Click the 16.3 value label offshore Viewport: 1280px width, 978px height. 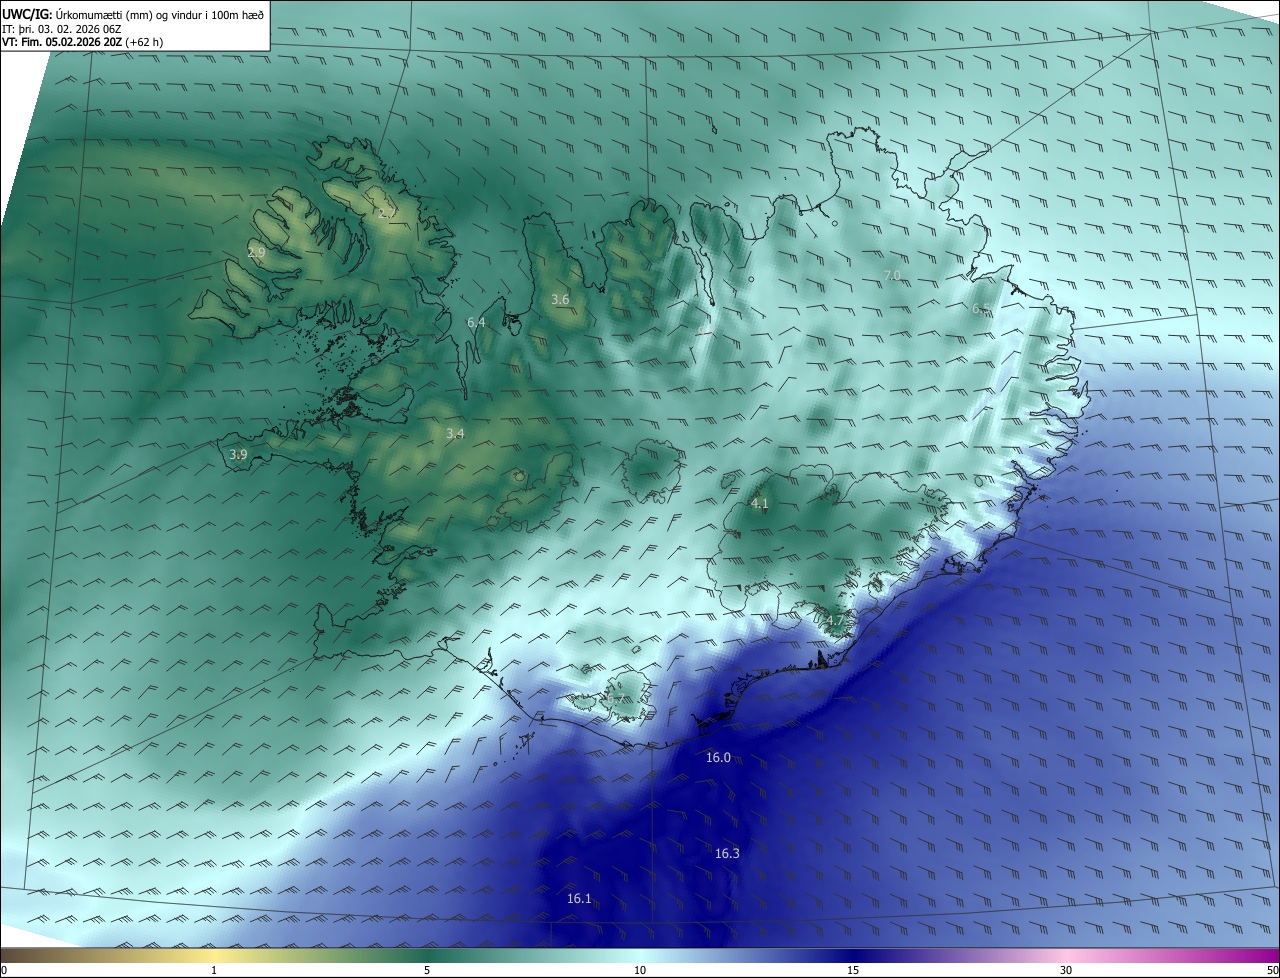[727, 854]
